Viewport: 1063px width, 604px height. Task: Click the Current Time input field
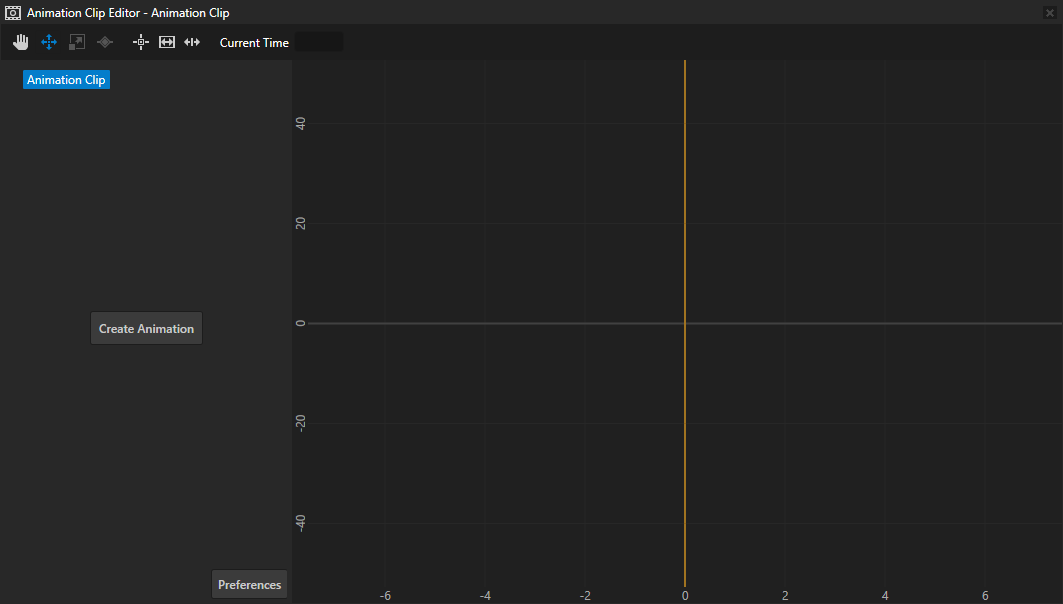319,42
